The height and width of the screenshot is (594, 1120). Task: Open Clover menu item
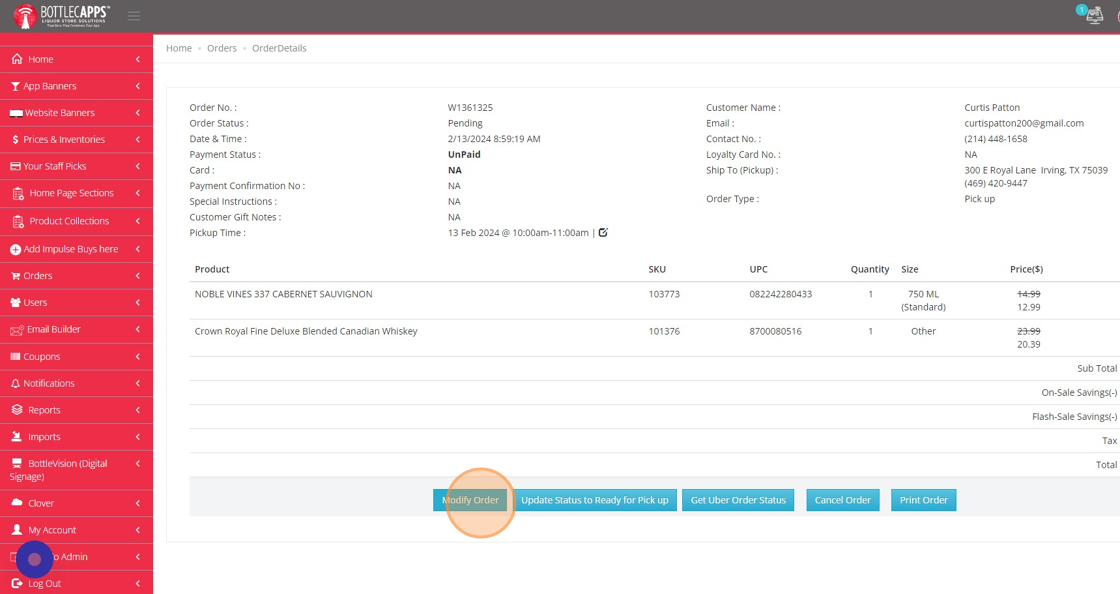tap(76, 503)
